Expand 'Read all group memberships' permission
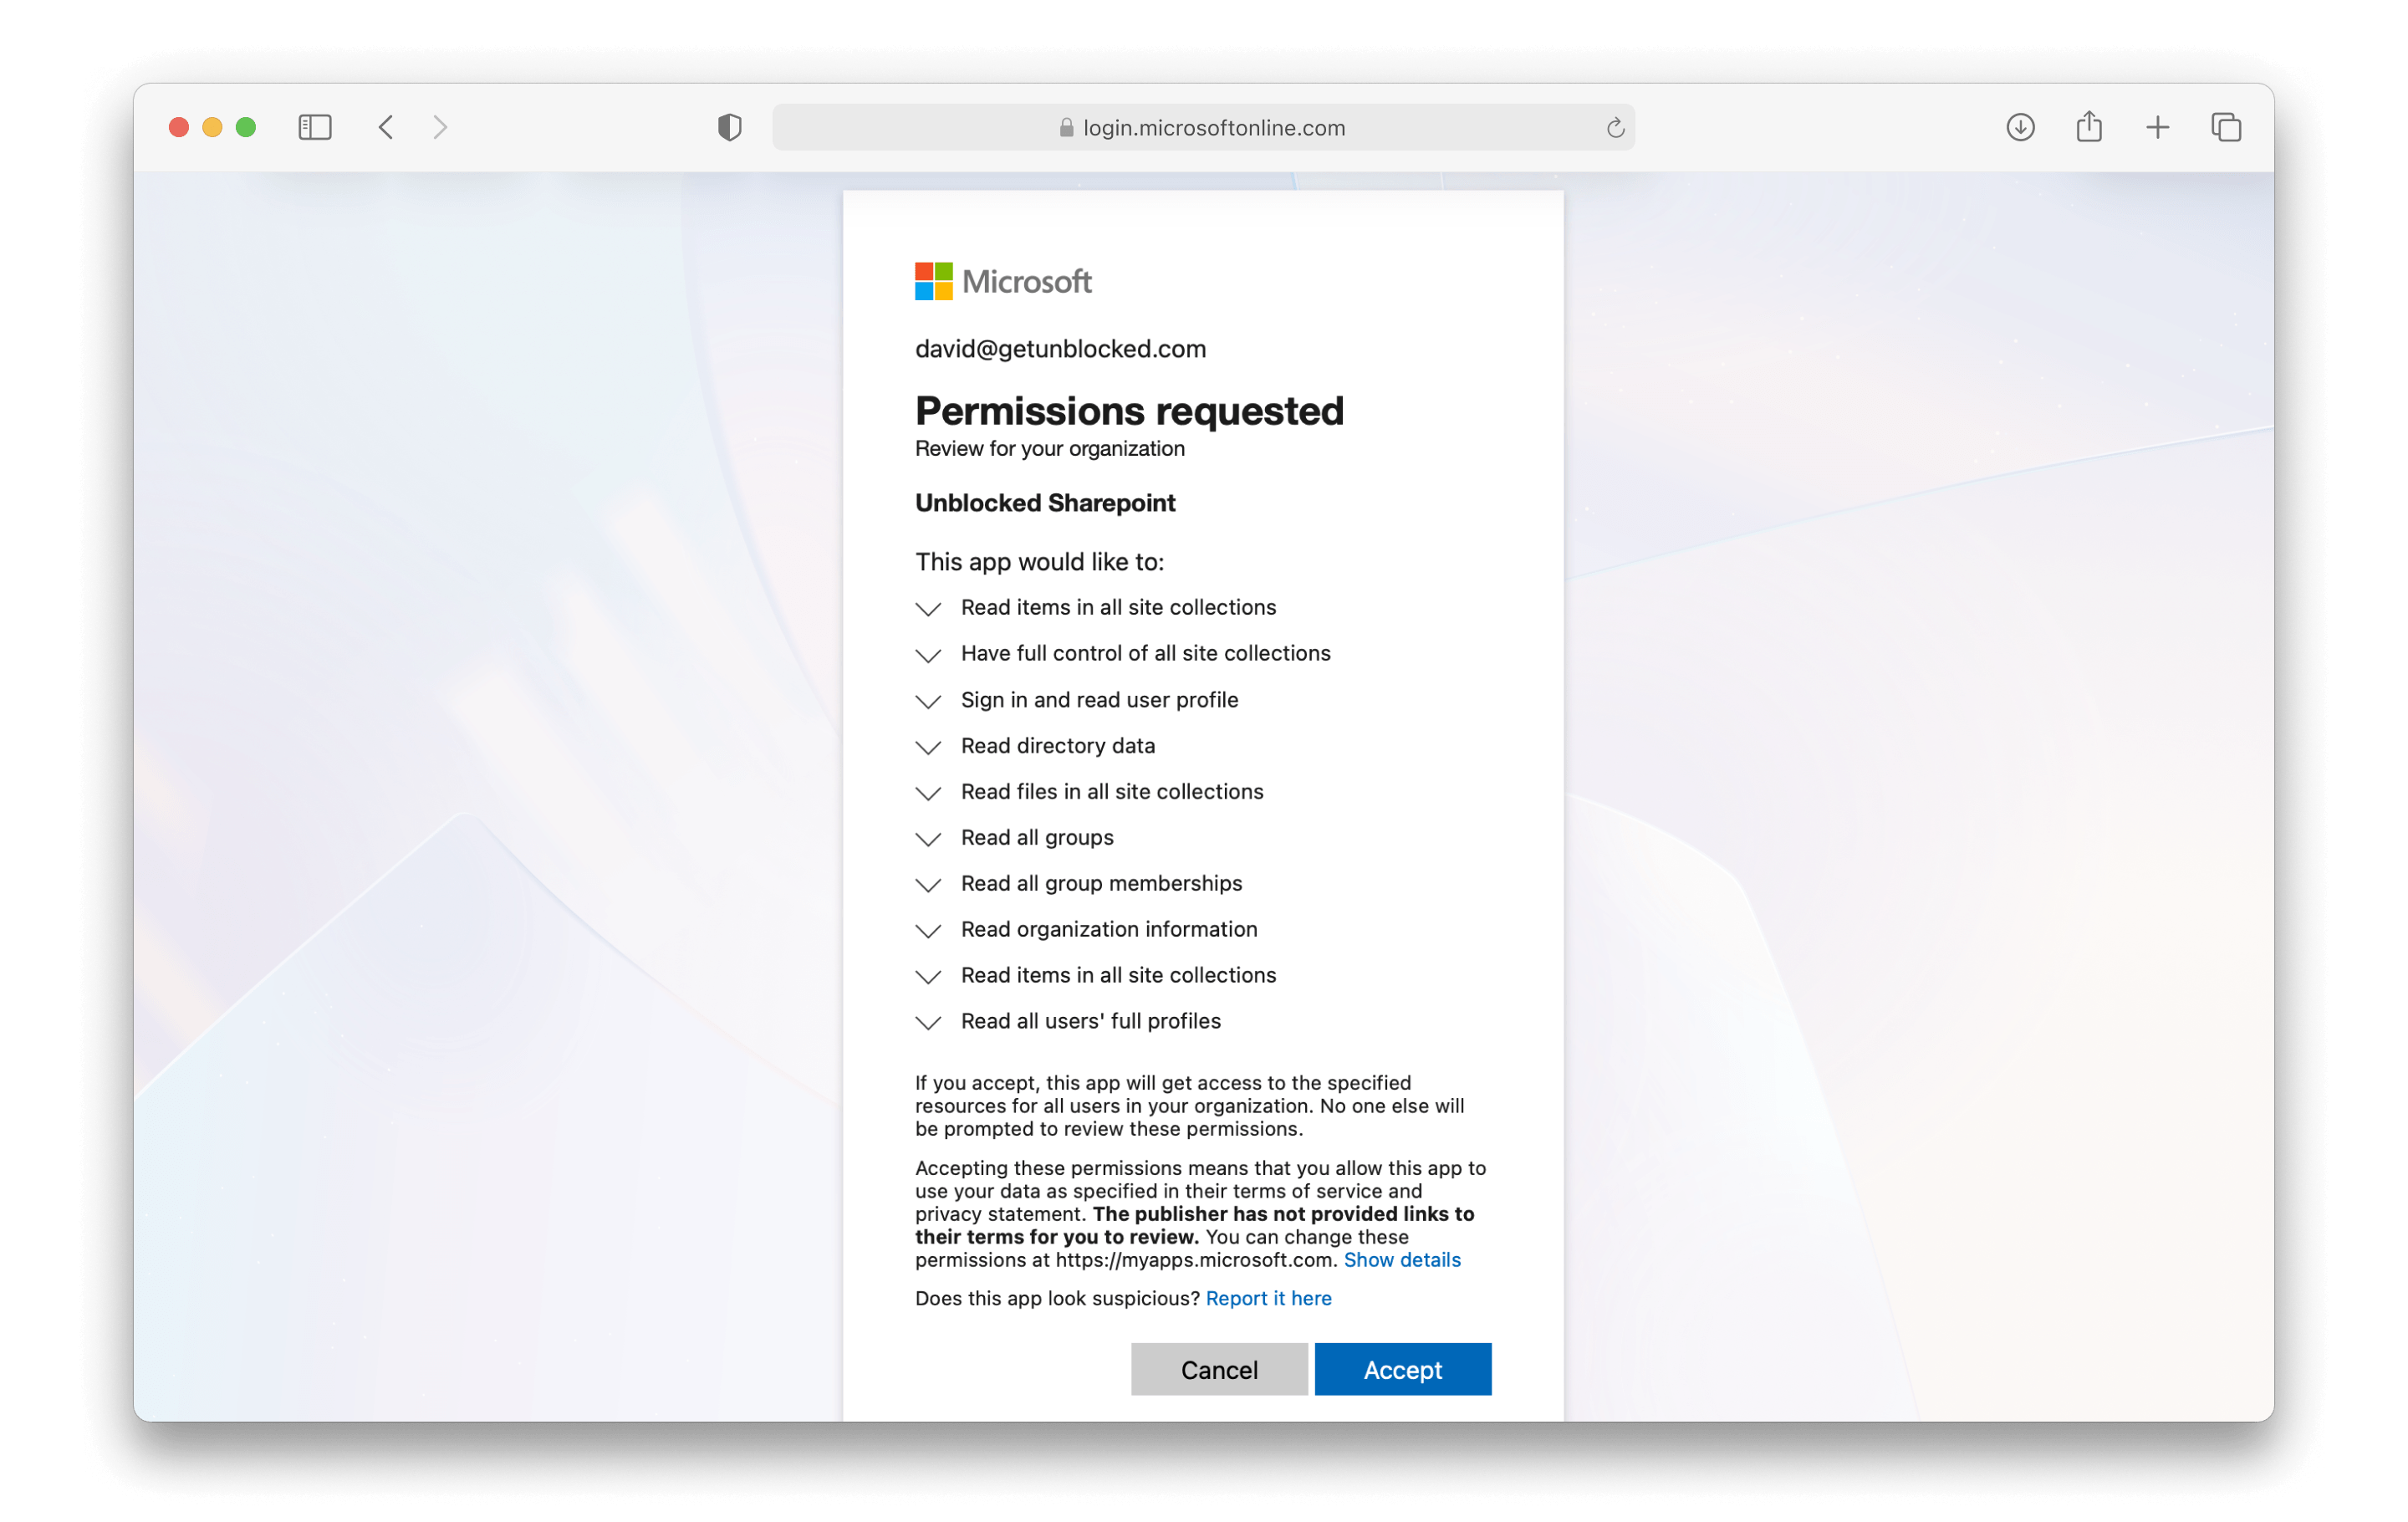This screenshot has width=2408, height=1522. click(x=928, y=885)
